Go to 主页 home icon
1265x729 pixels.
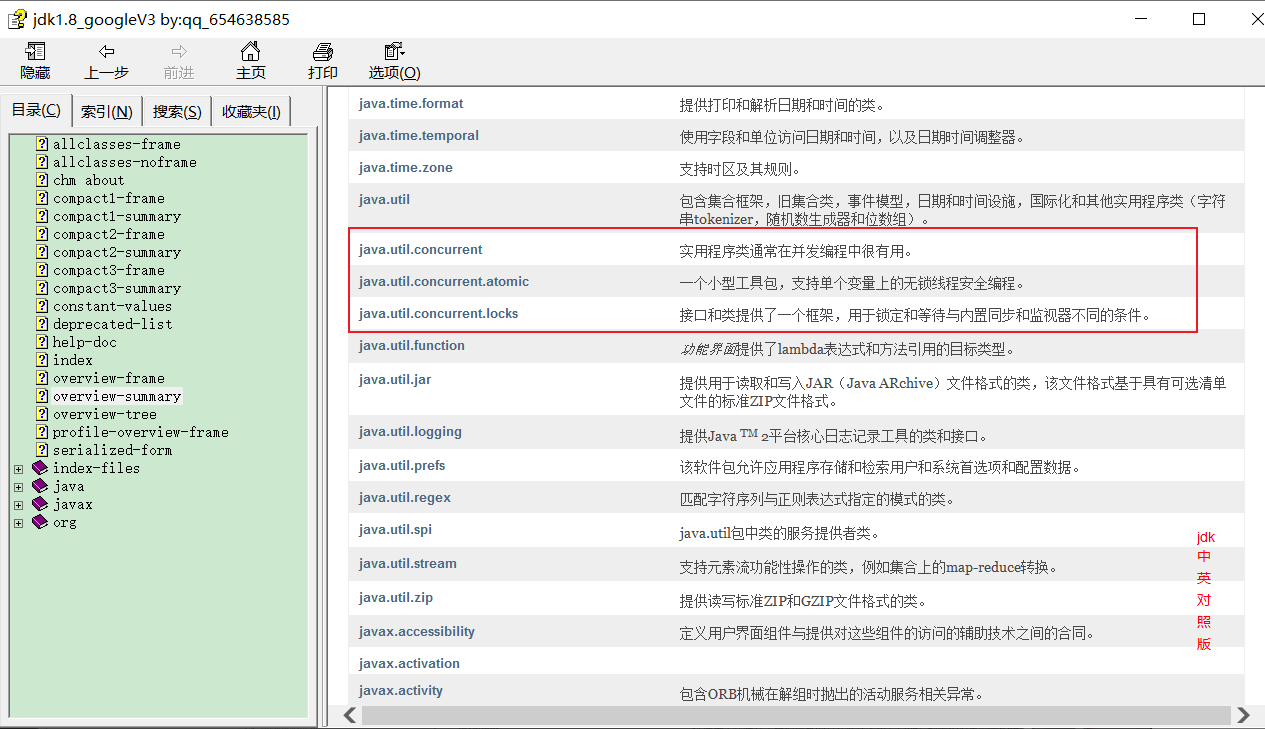coord(251,61)
